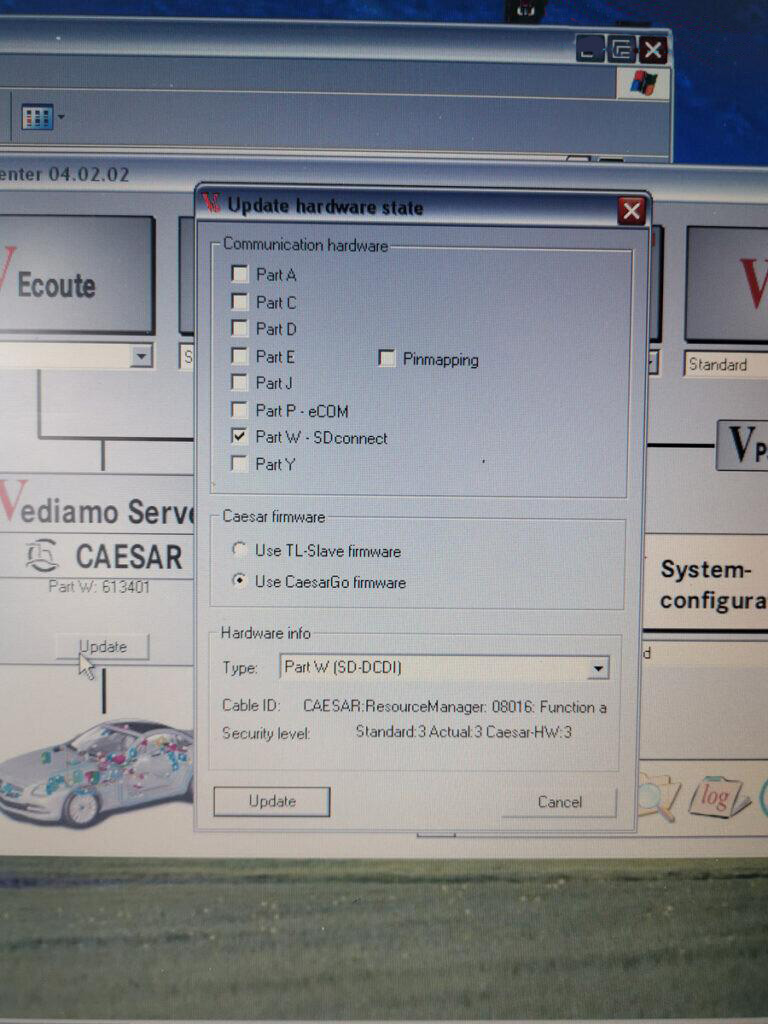Tick the Part E checkbox
This screenshot has height=1024, width=768.
pos(240,355)
